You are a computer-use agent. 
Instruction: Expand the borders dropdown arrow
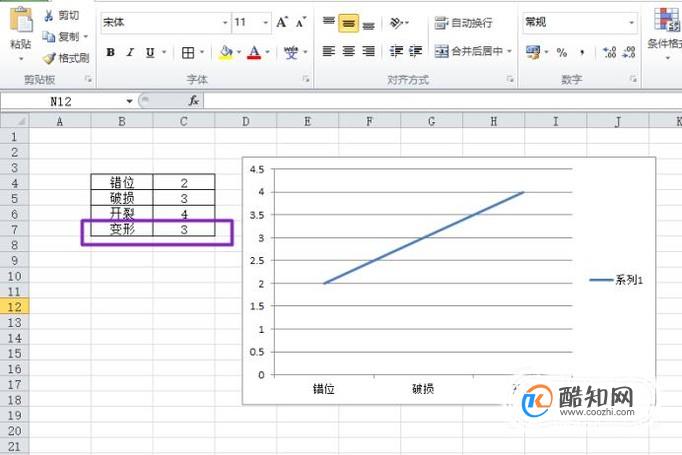coord(202,53)
